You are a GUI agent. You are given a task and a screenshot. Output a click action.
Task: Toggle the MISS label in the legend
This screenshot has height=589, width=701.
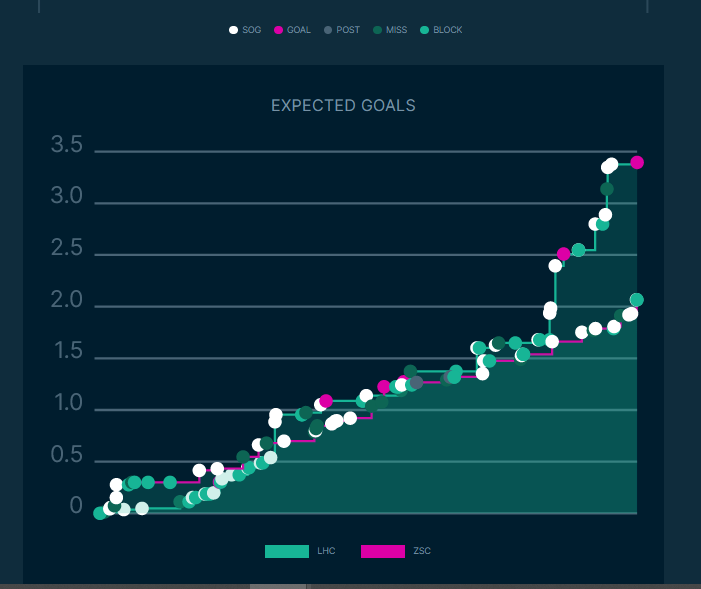[397, 30]
